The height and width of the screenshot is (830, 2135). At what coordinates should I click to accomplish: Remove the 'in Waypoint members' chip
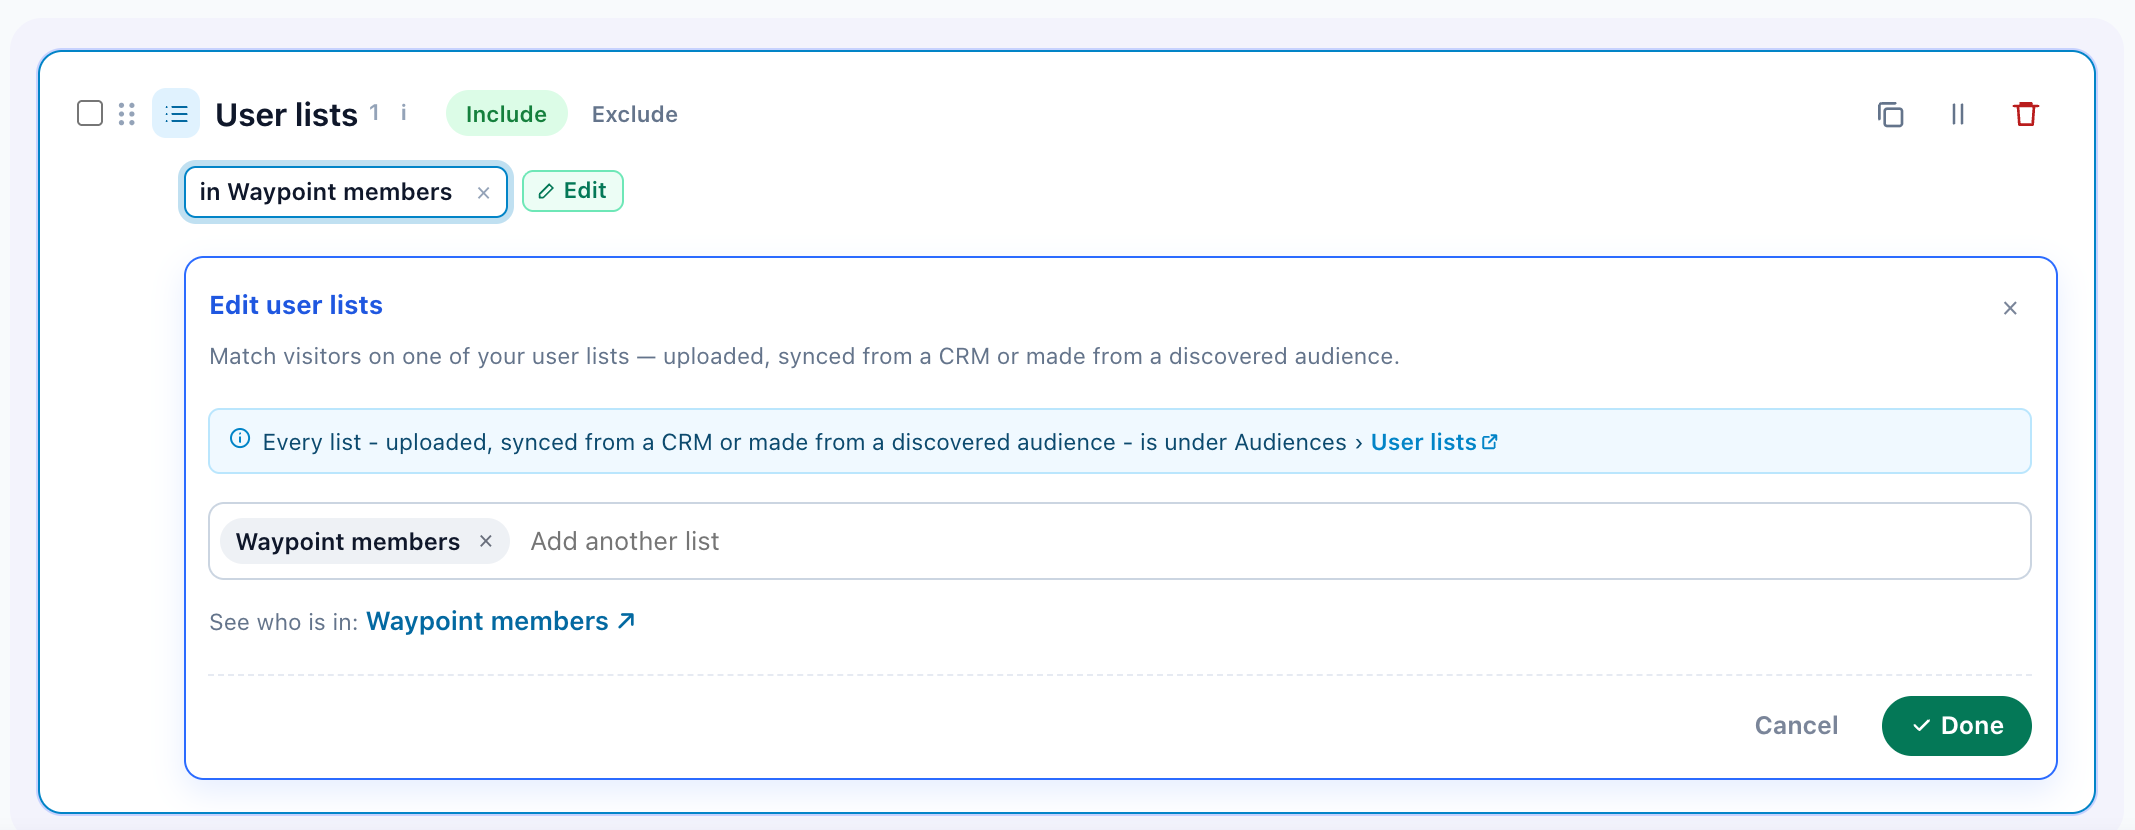click(484, 193)
